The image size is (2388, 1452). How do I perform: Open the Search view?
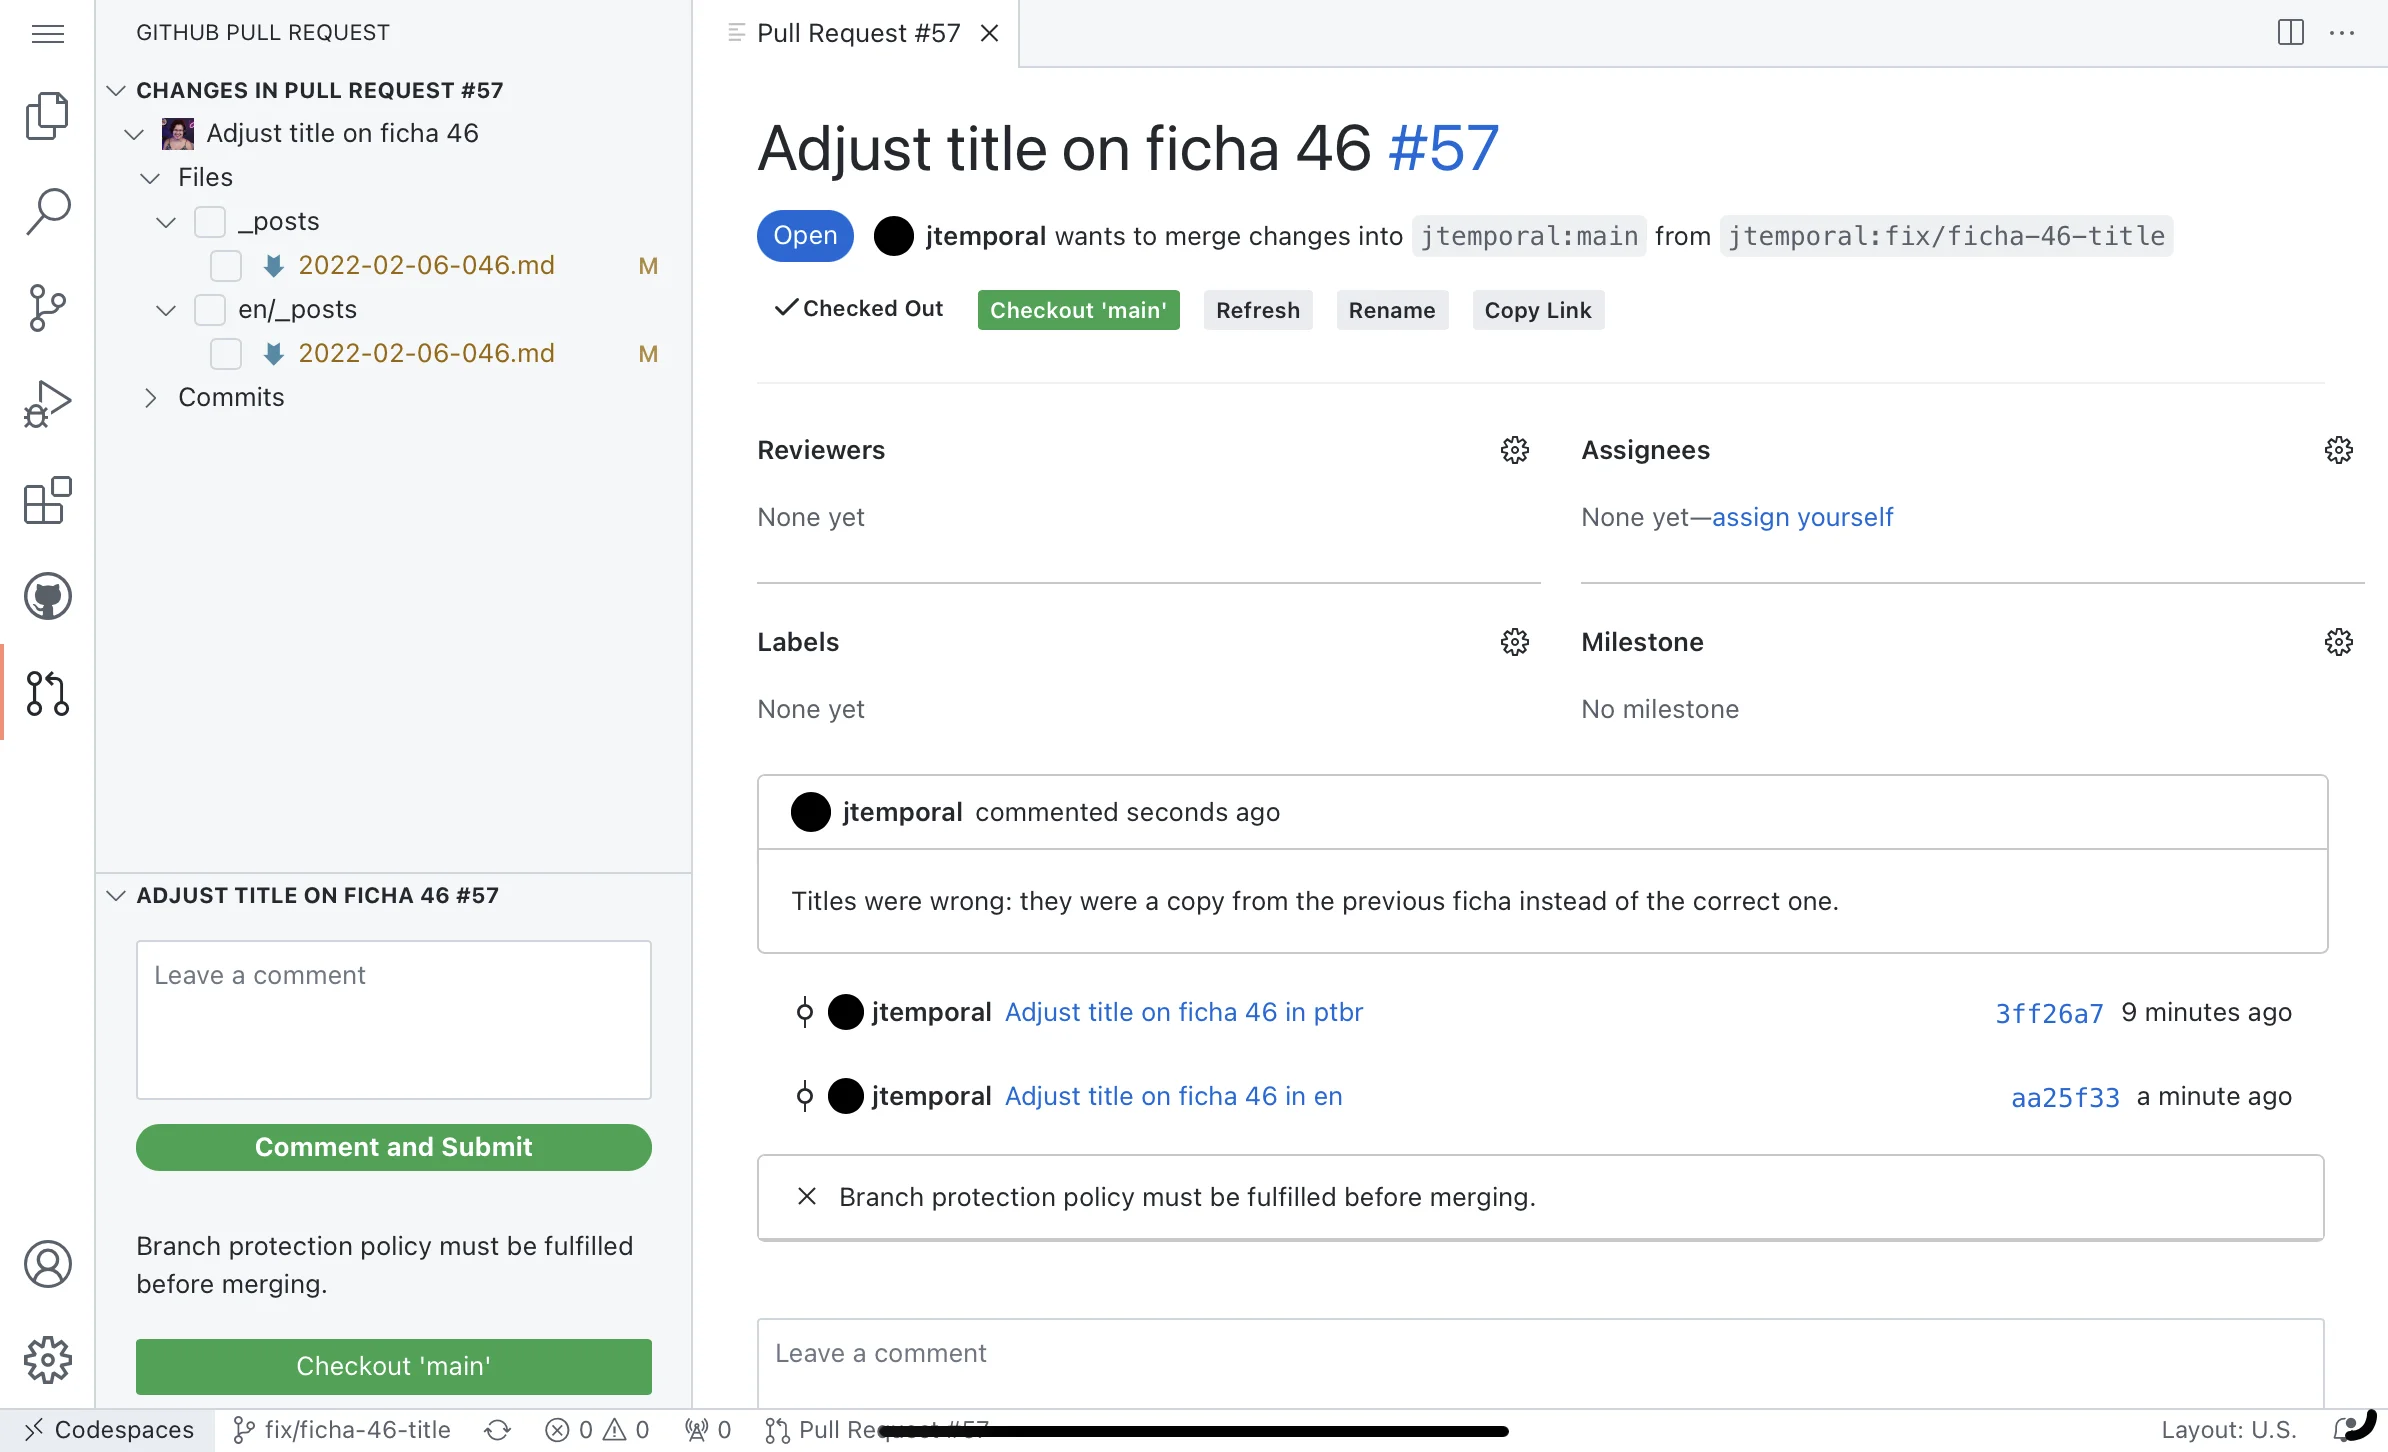click(x=47, y=209)
